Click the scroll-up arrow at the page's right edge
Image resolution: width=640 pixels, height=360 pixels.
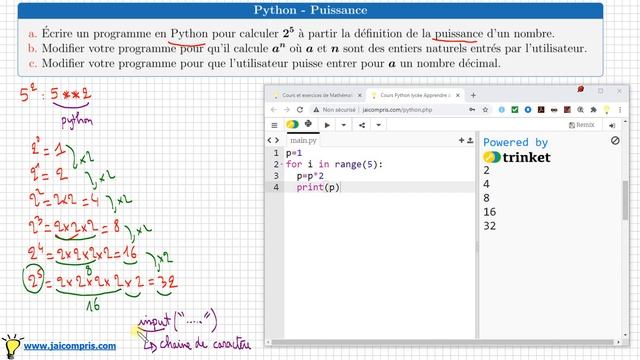tap(625, 122)
